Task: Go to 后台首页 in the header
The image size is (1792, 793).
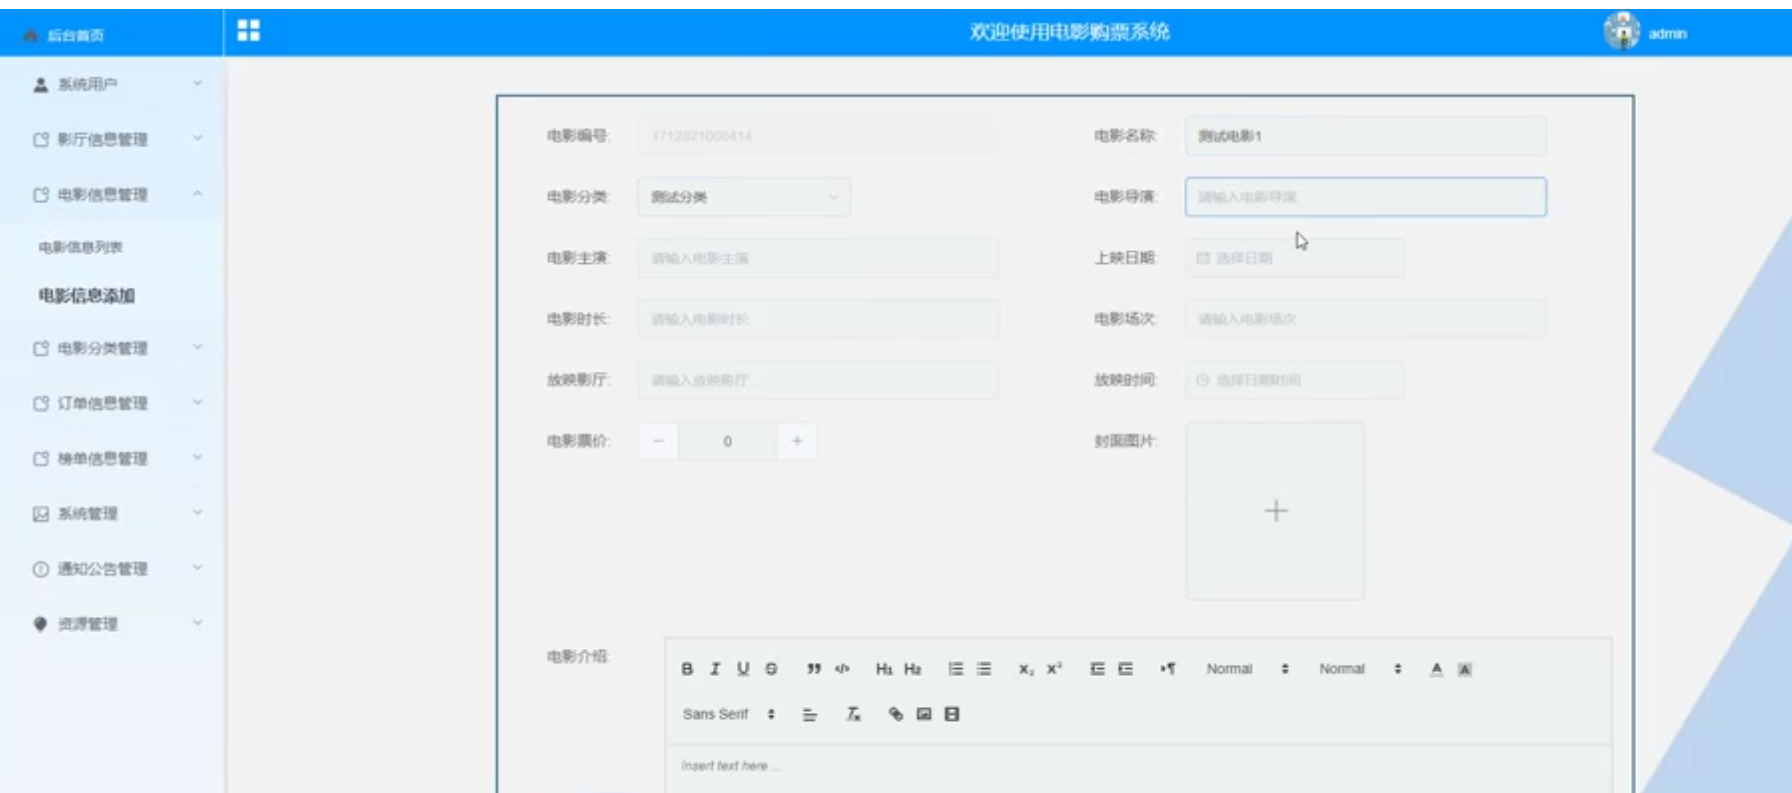Action: point(64,35)
